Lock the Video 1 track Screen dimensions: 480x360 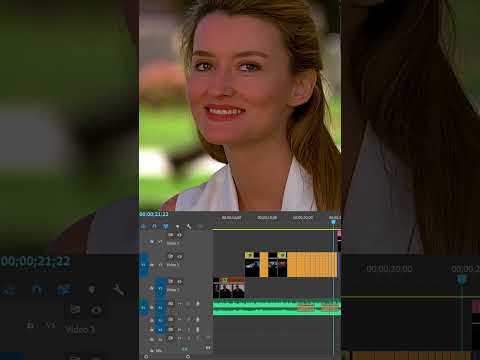(x=152, y=288)
